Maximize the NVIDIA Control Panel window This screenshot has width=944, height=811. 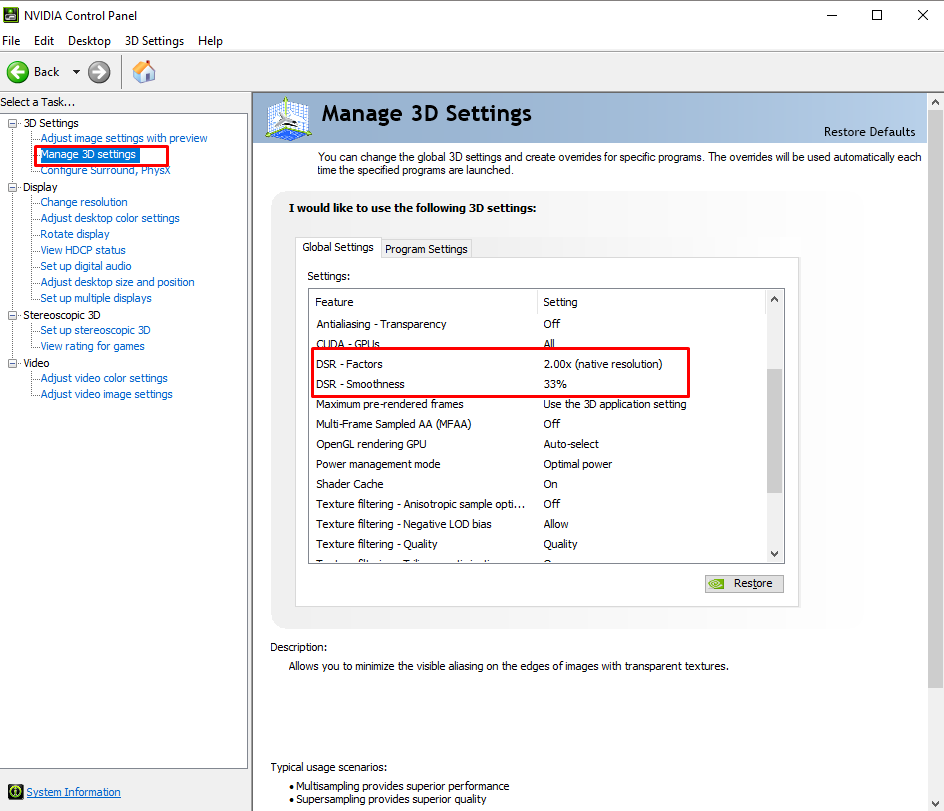(877, 15)
